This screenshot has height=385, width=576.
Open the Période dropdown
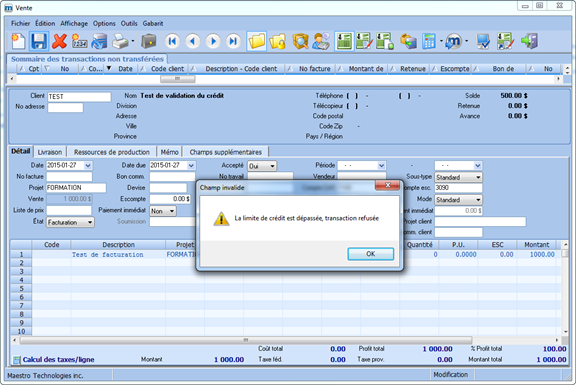[381, 166]
